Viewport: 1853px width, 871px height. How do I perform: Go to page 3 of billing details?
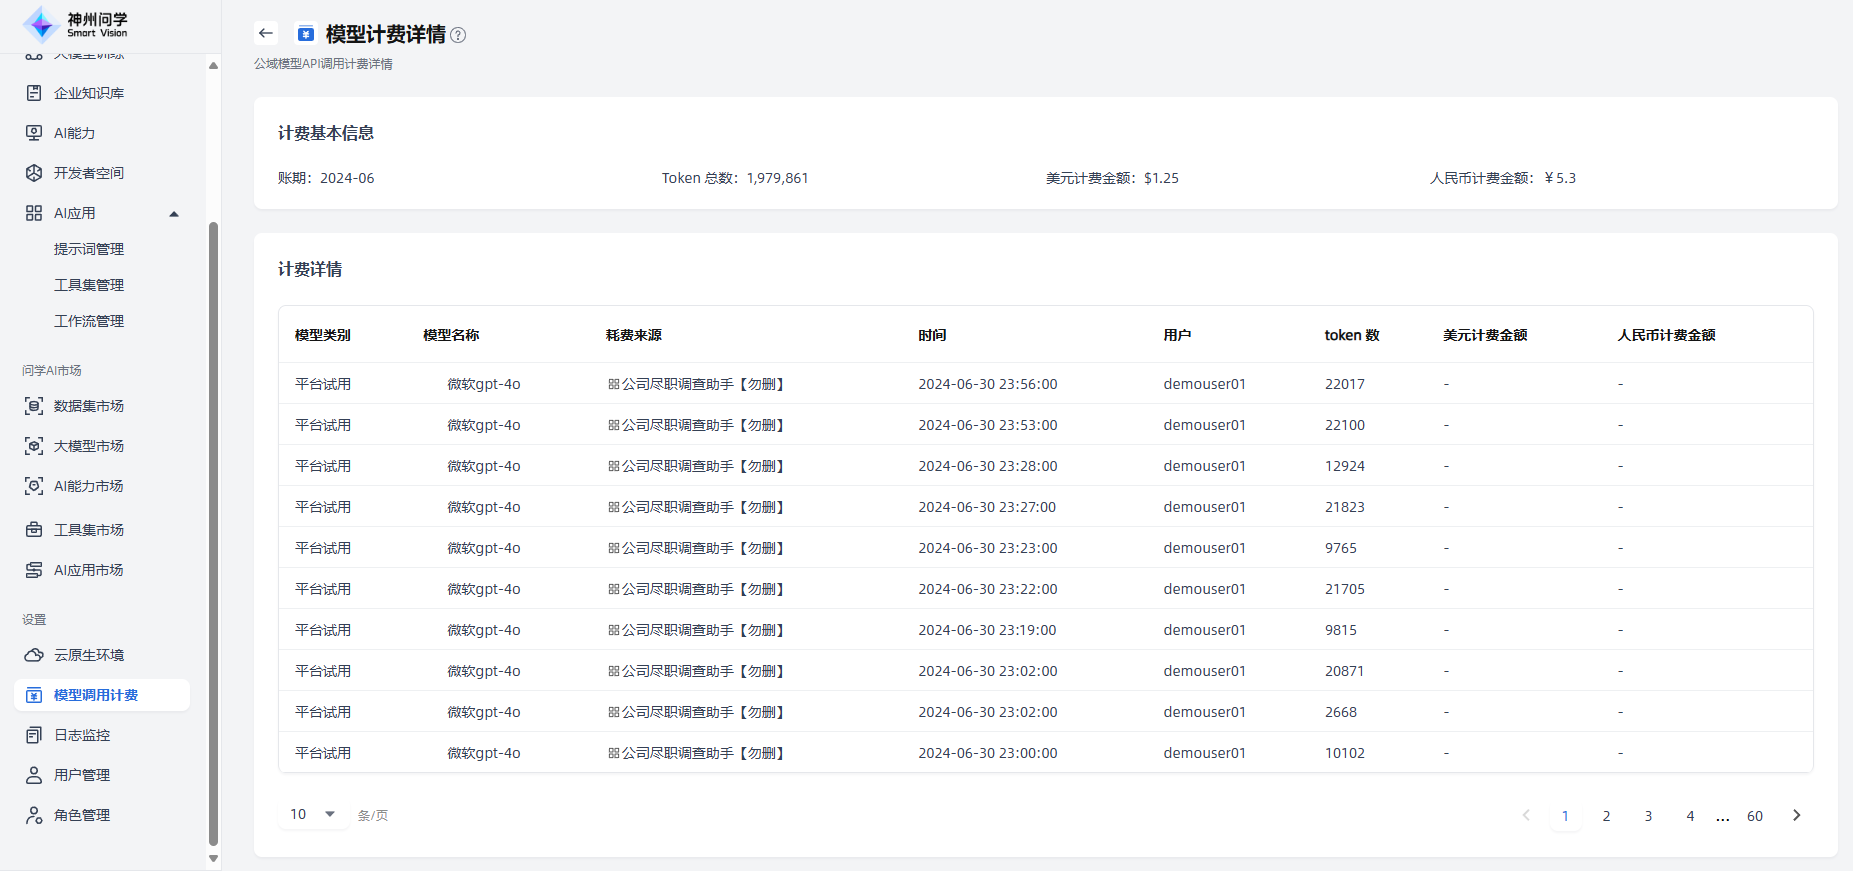pyautogui.click(x=1648, y=816)
